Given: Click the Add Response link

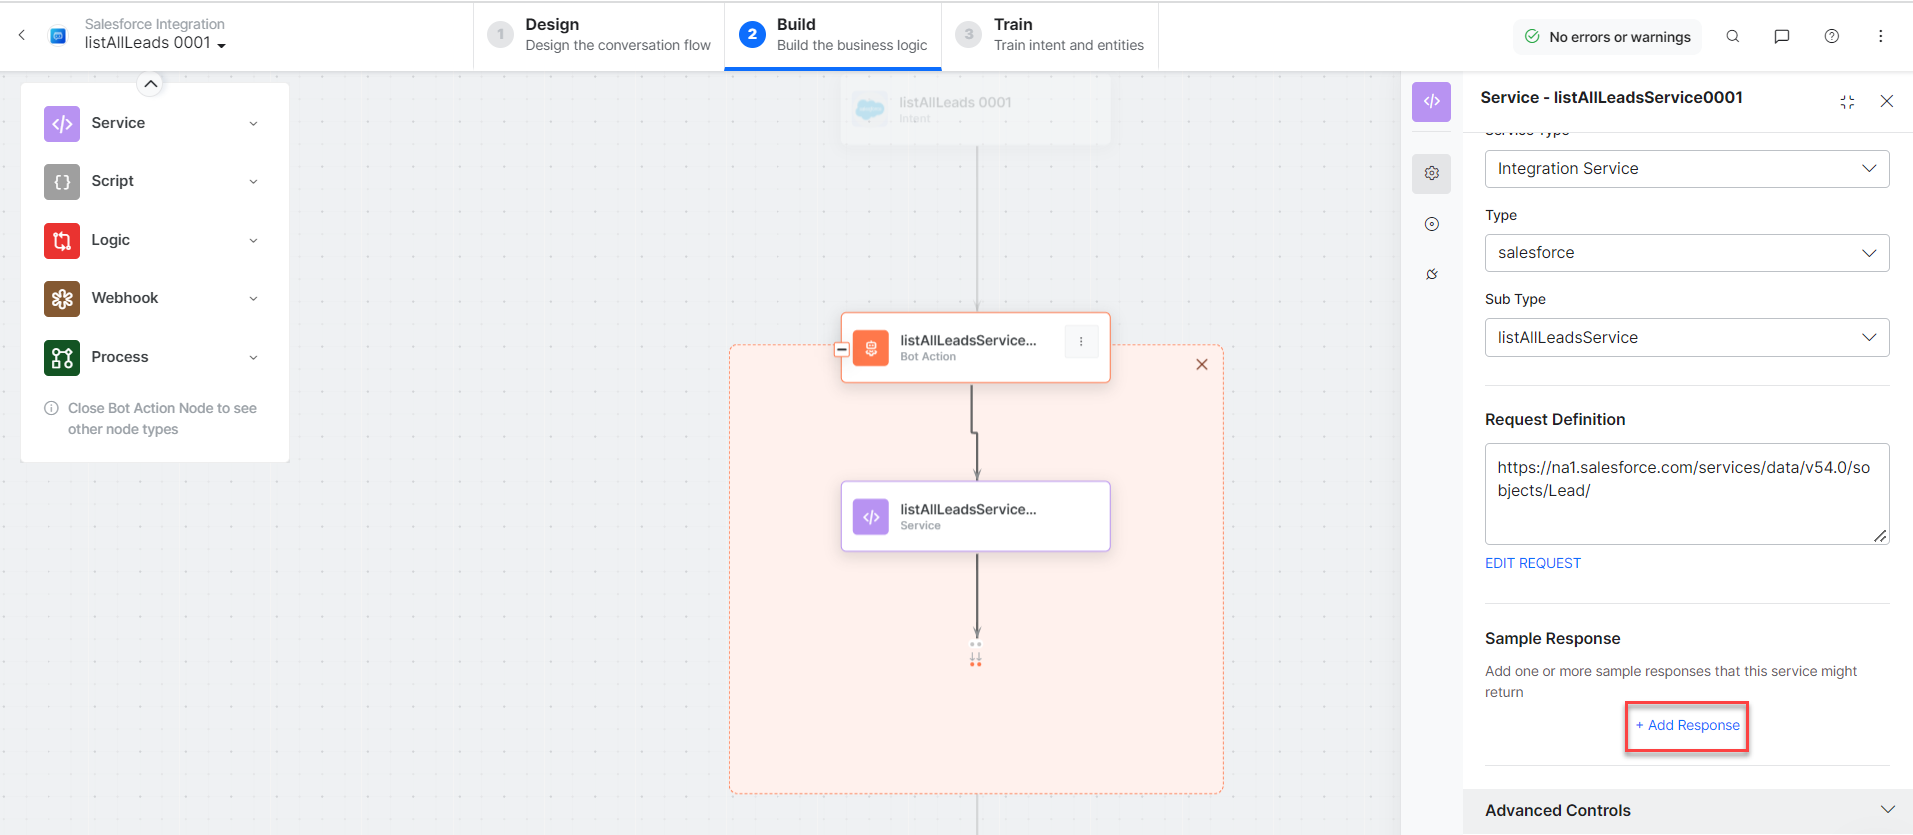Looking at the screenshot, I should coord(1687,725).
